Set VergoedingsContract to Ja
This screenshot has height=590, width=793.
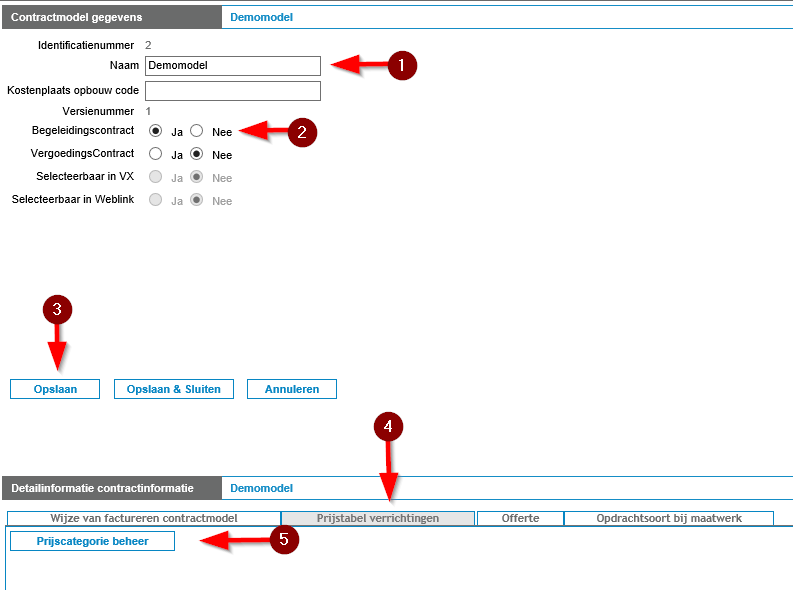coord(155,154)
